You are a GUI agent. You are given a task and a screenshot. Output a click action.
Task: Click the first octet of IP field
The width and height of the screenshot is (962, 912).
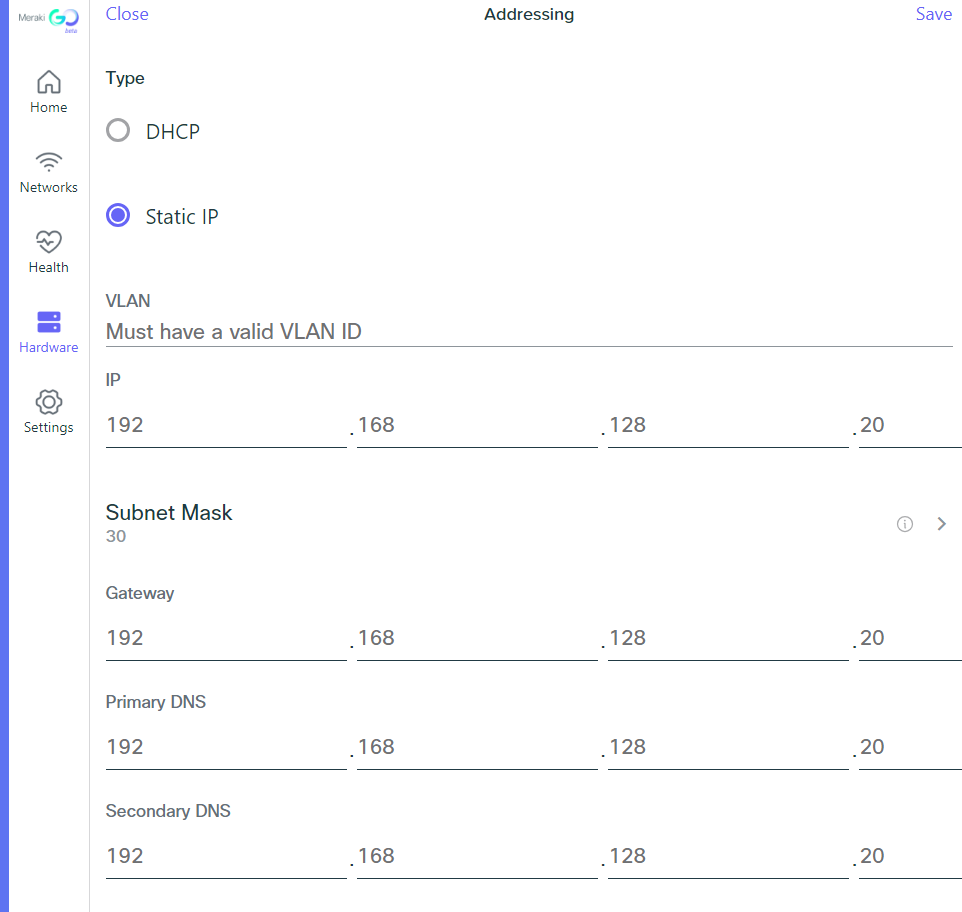[x=225, y=426]
